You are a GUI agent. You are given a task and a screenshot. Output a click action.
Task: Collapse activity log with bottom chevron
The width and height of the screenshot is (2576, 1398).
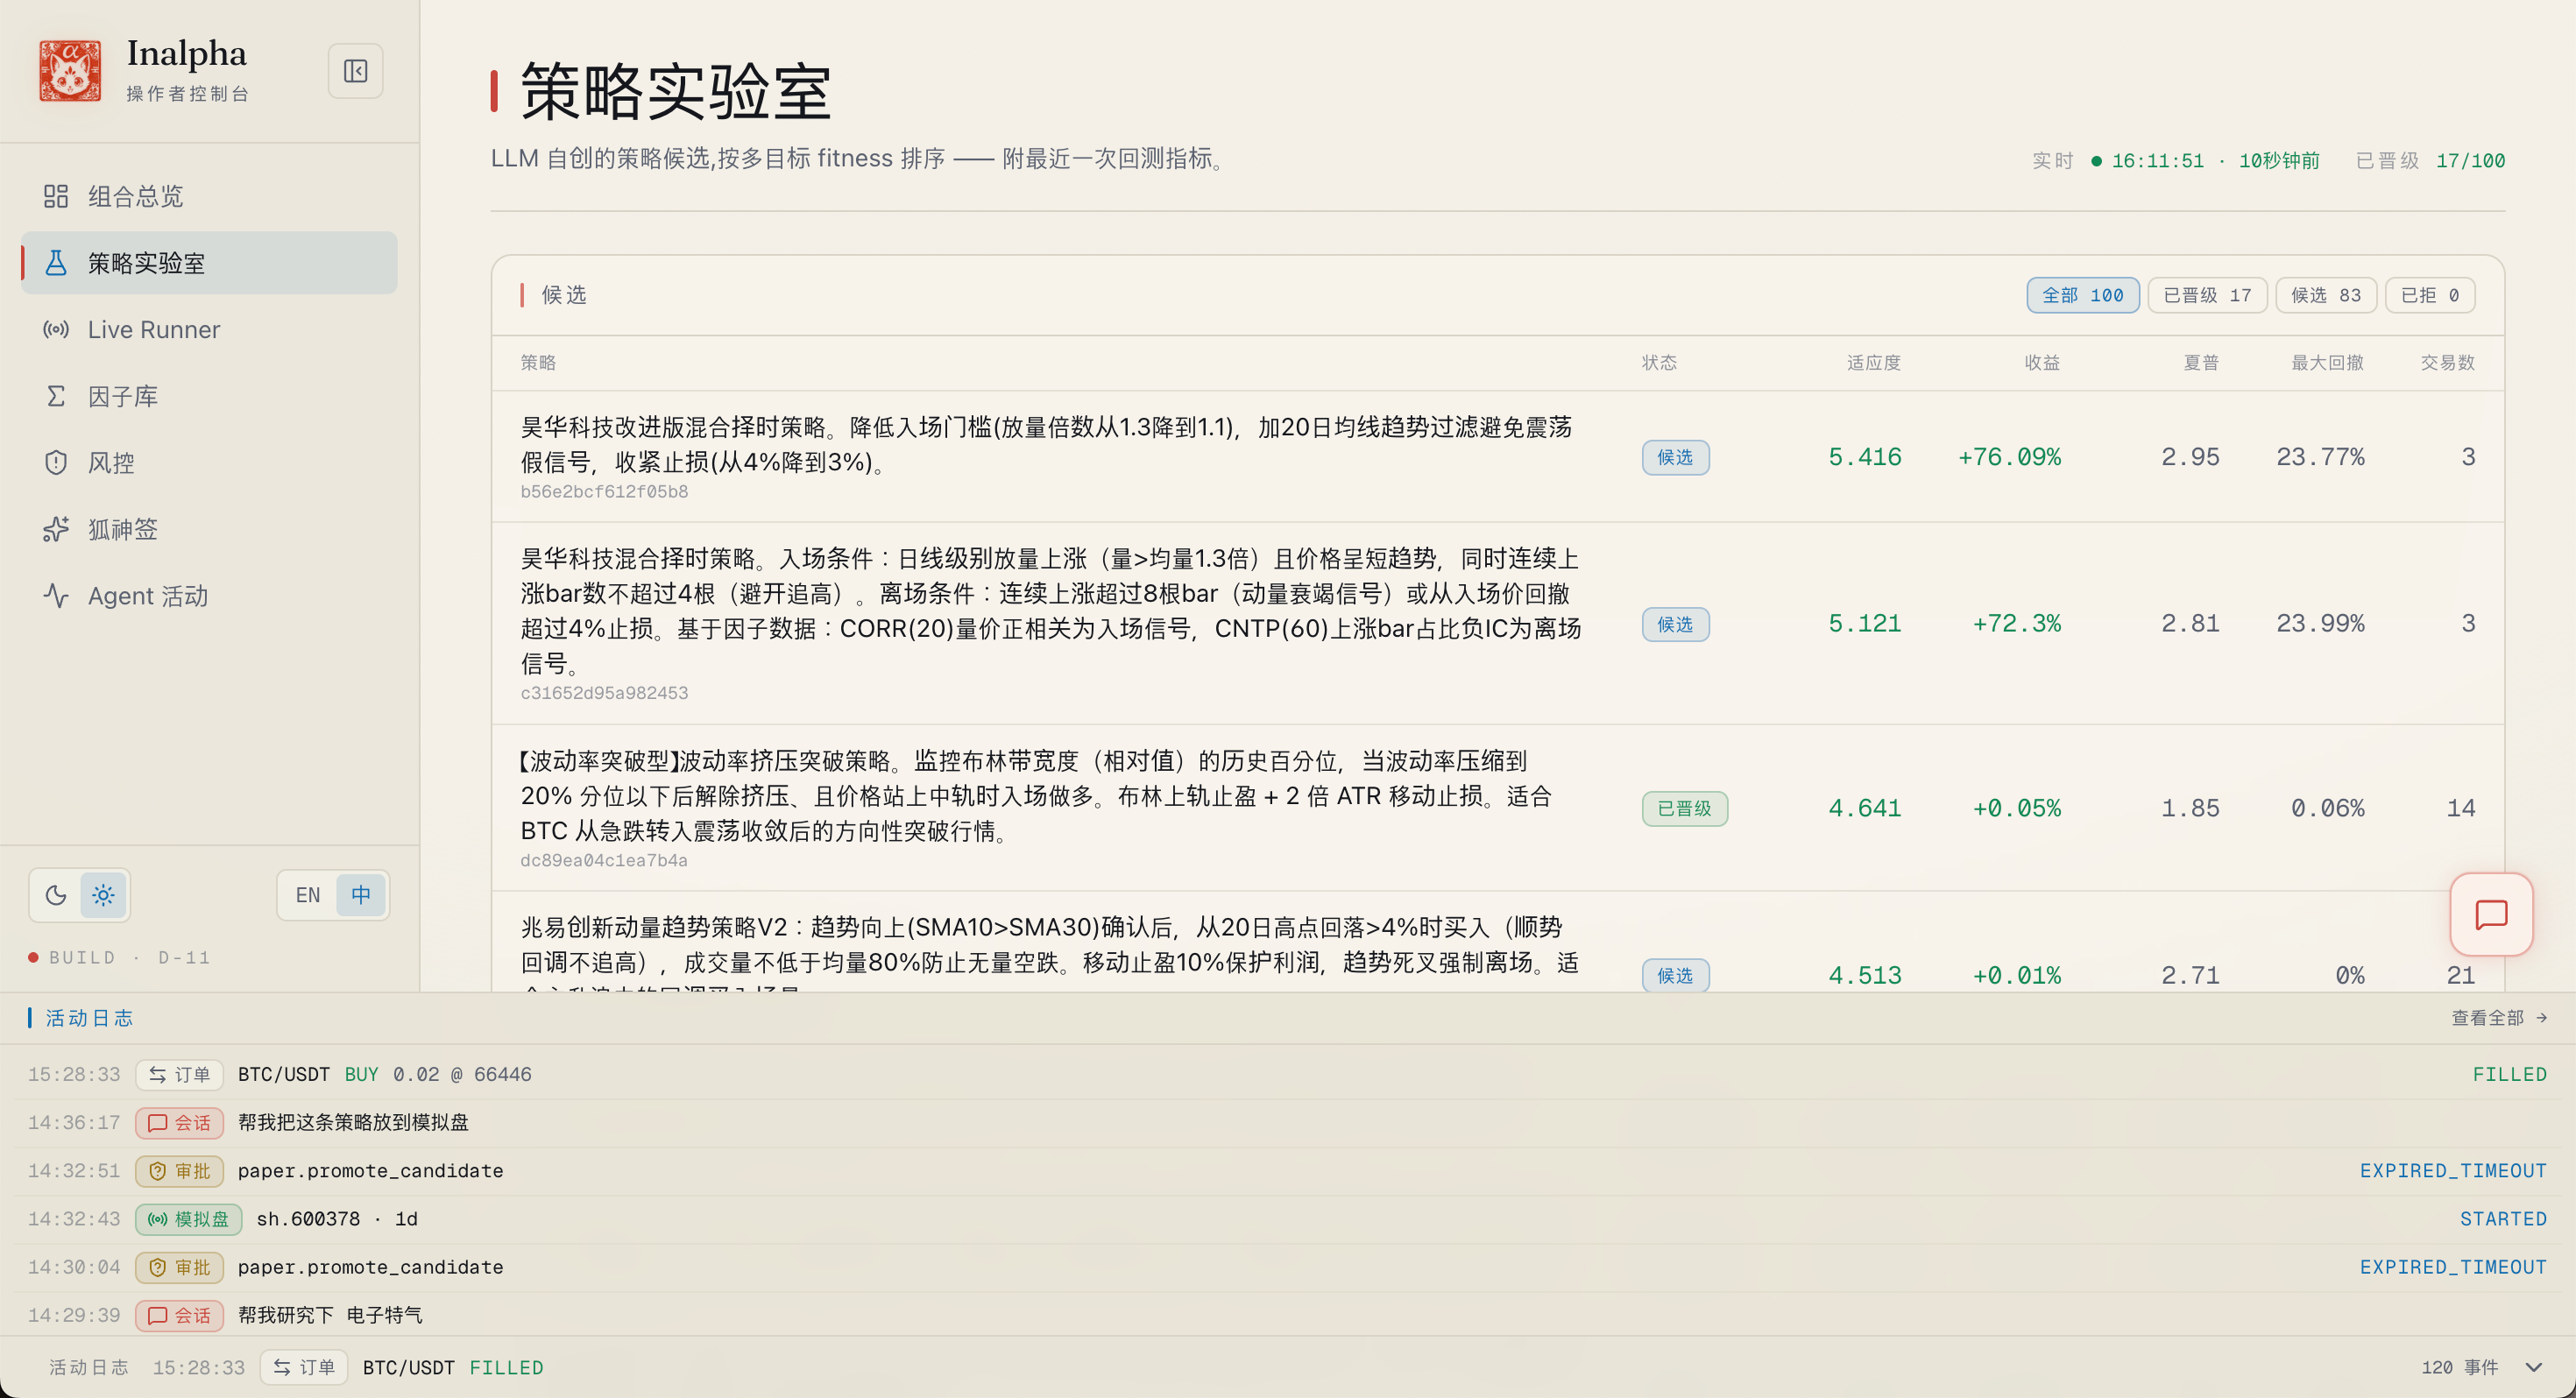pos(2534,1367)
